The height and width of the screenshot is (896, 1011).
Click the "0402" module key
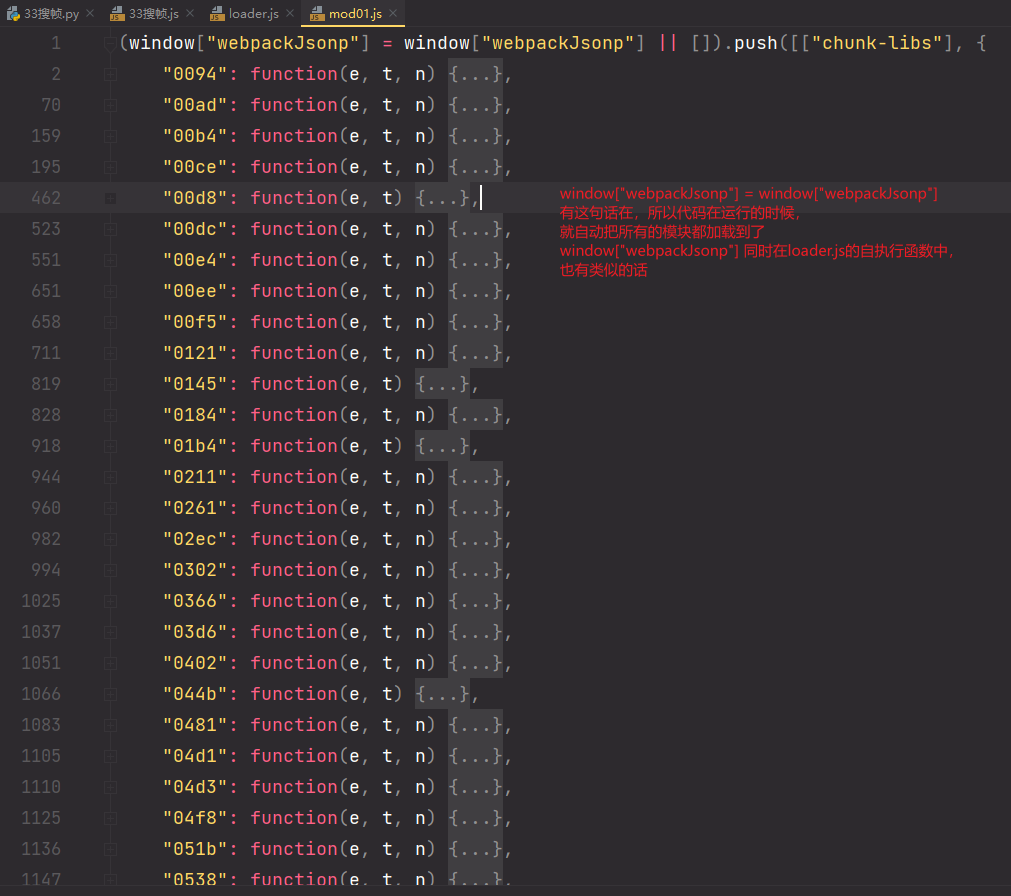(x=195, y=663)
